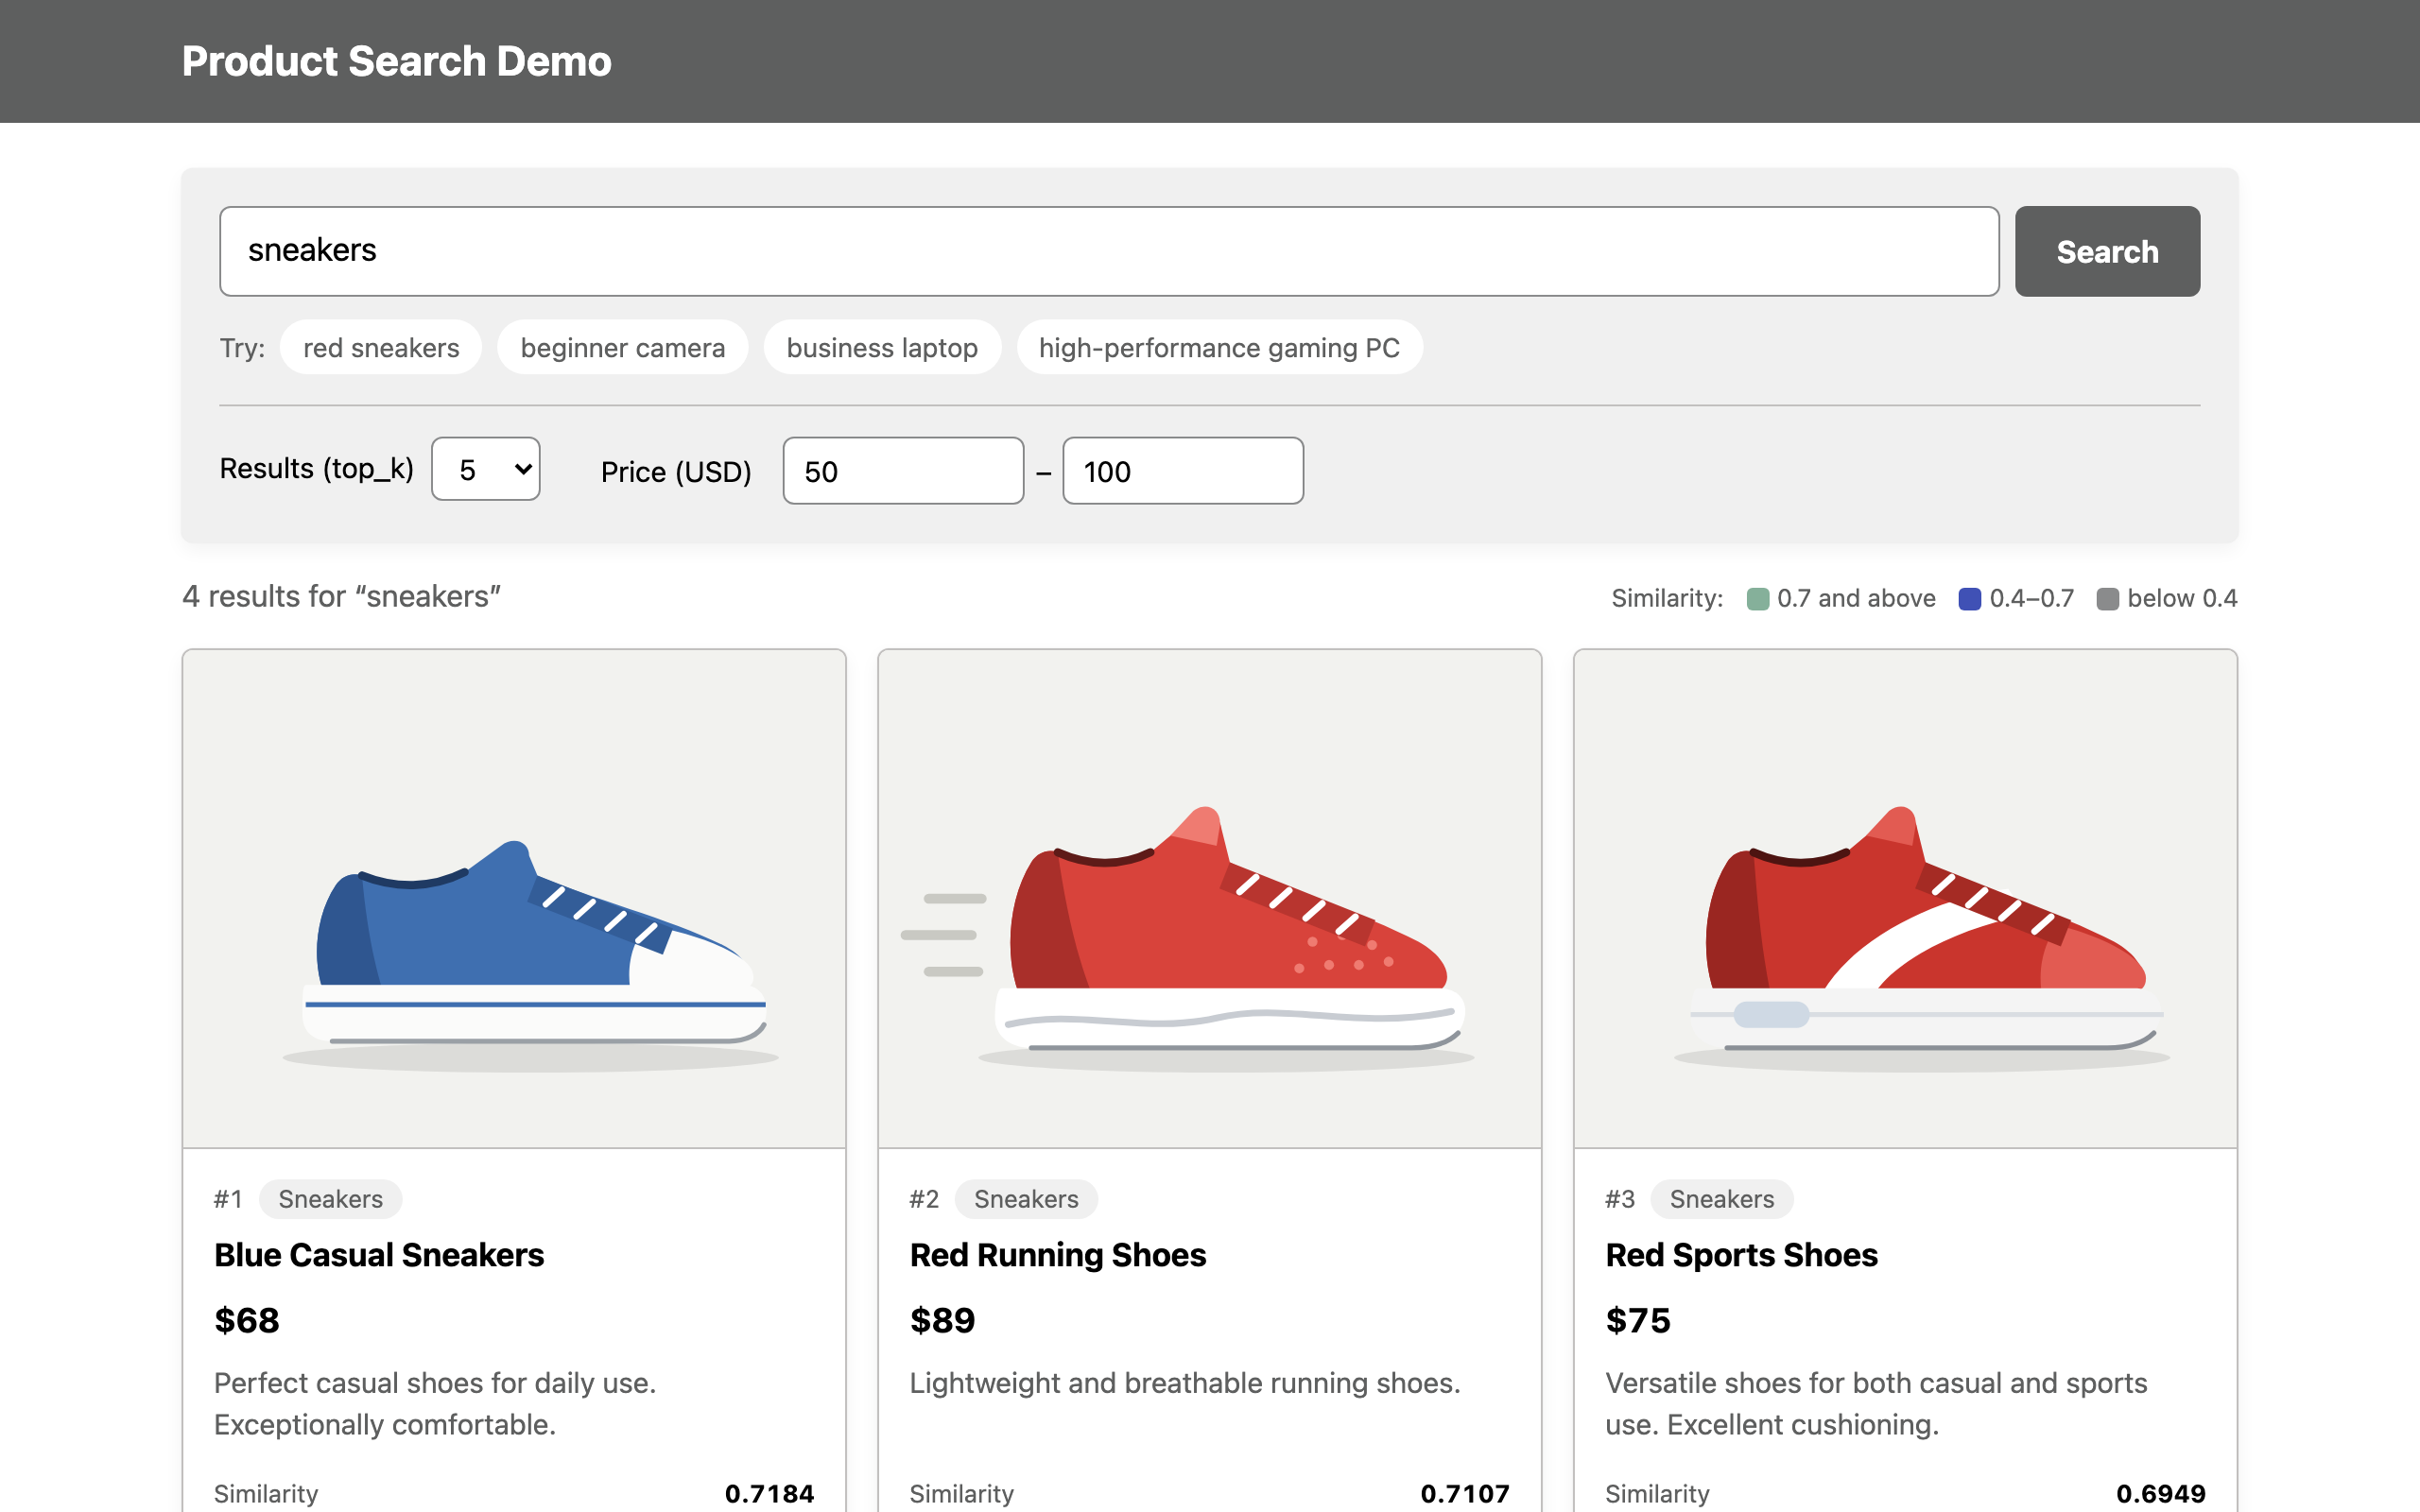Click the Lightweight and breathable running shoes description
This screenshot has width=2420, height=1512.
[1185, 1383]
